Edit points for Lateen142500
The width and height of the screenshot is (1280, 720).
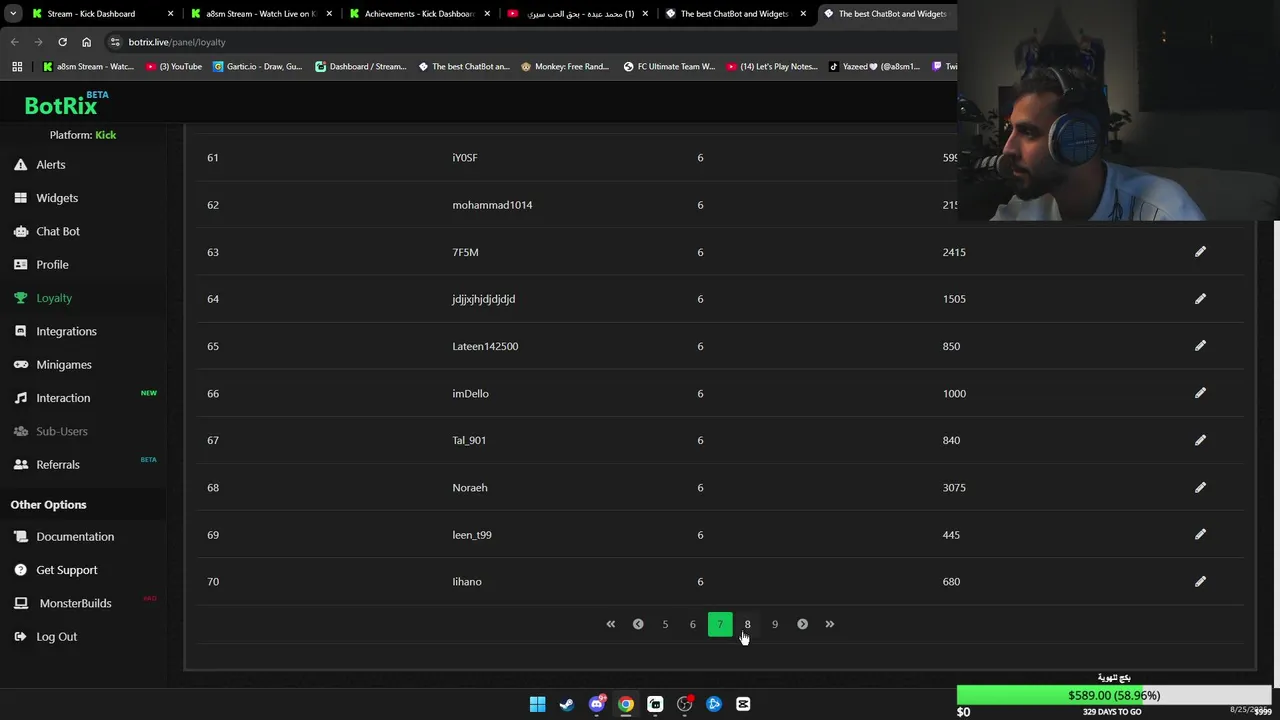click(x=1200, y=346)
